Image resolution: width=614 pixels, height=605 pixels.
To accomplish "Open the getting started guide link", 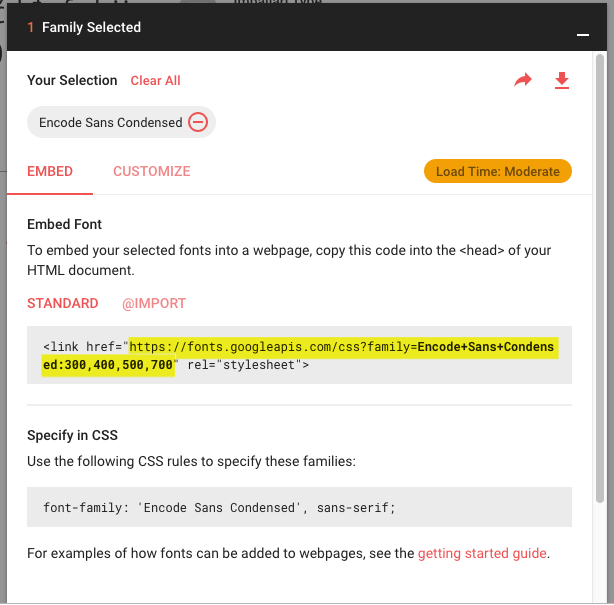I will click(x=482, y=553).
